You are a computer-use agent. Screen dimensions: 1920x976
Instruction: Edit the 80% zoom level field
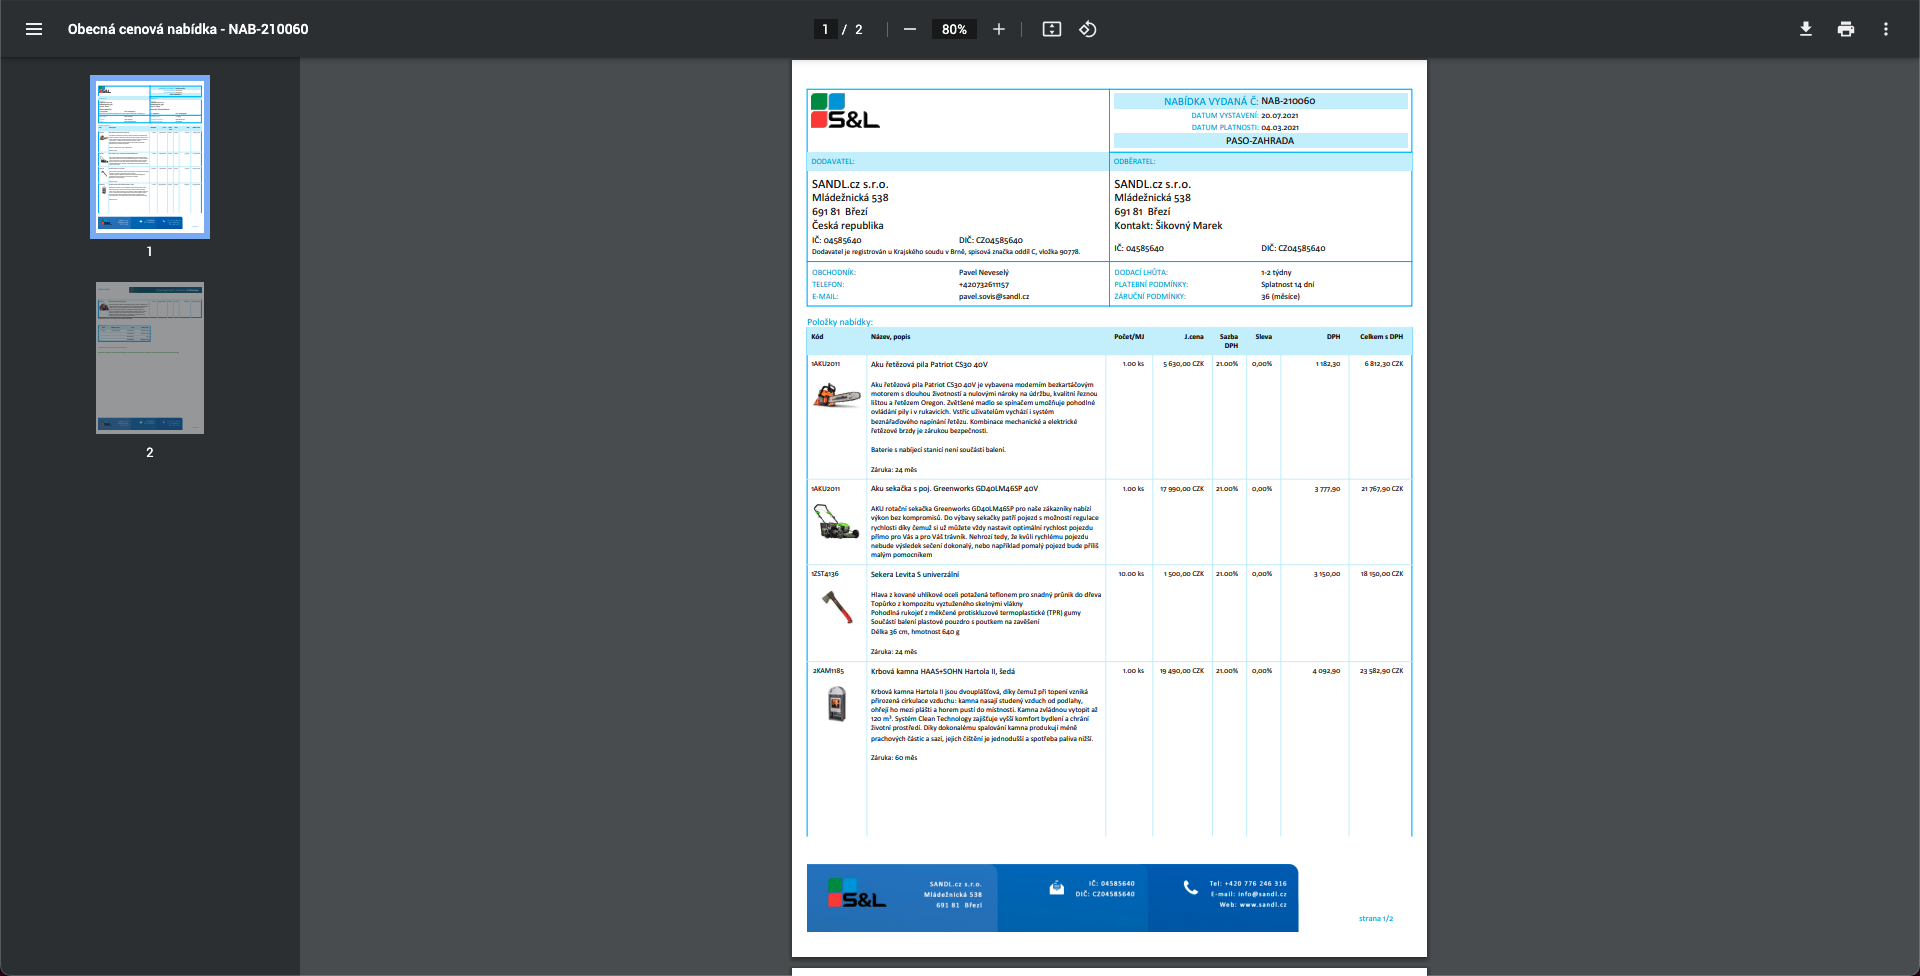tap(954, 29)
